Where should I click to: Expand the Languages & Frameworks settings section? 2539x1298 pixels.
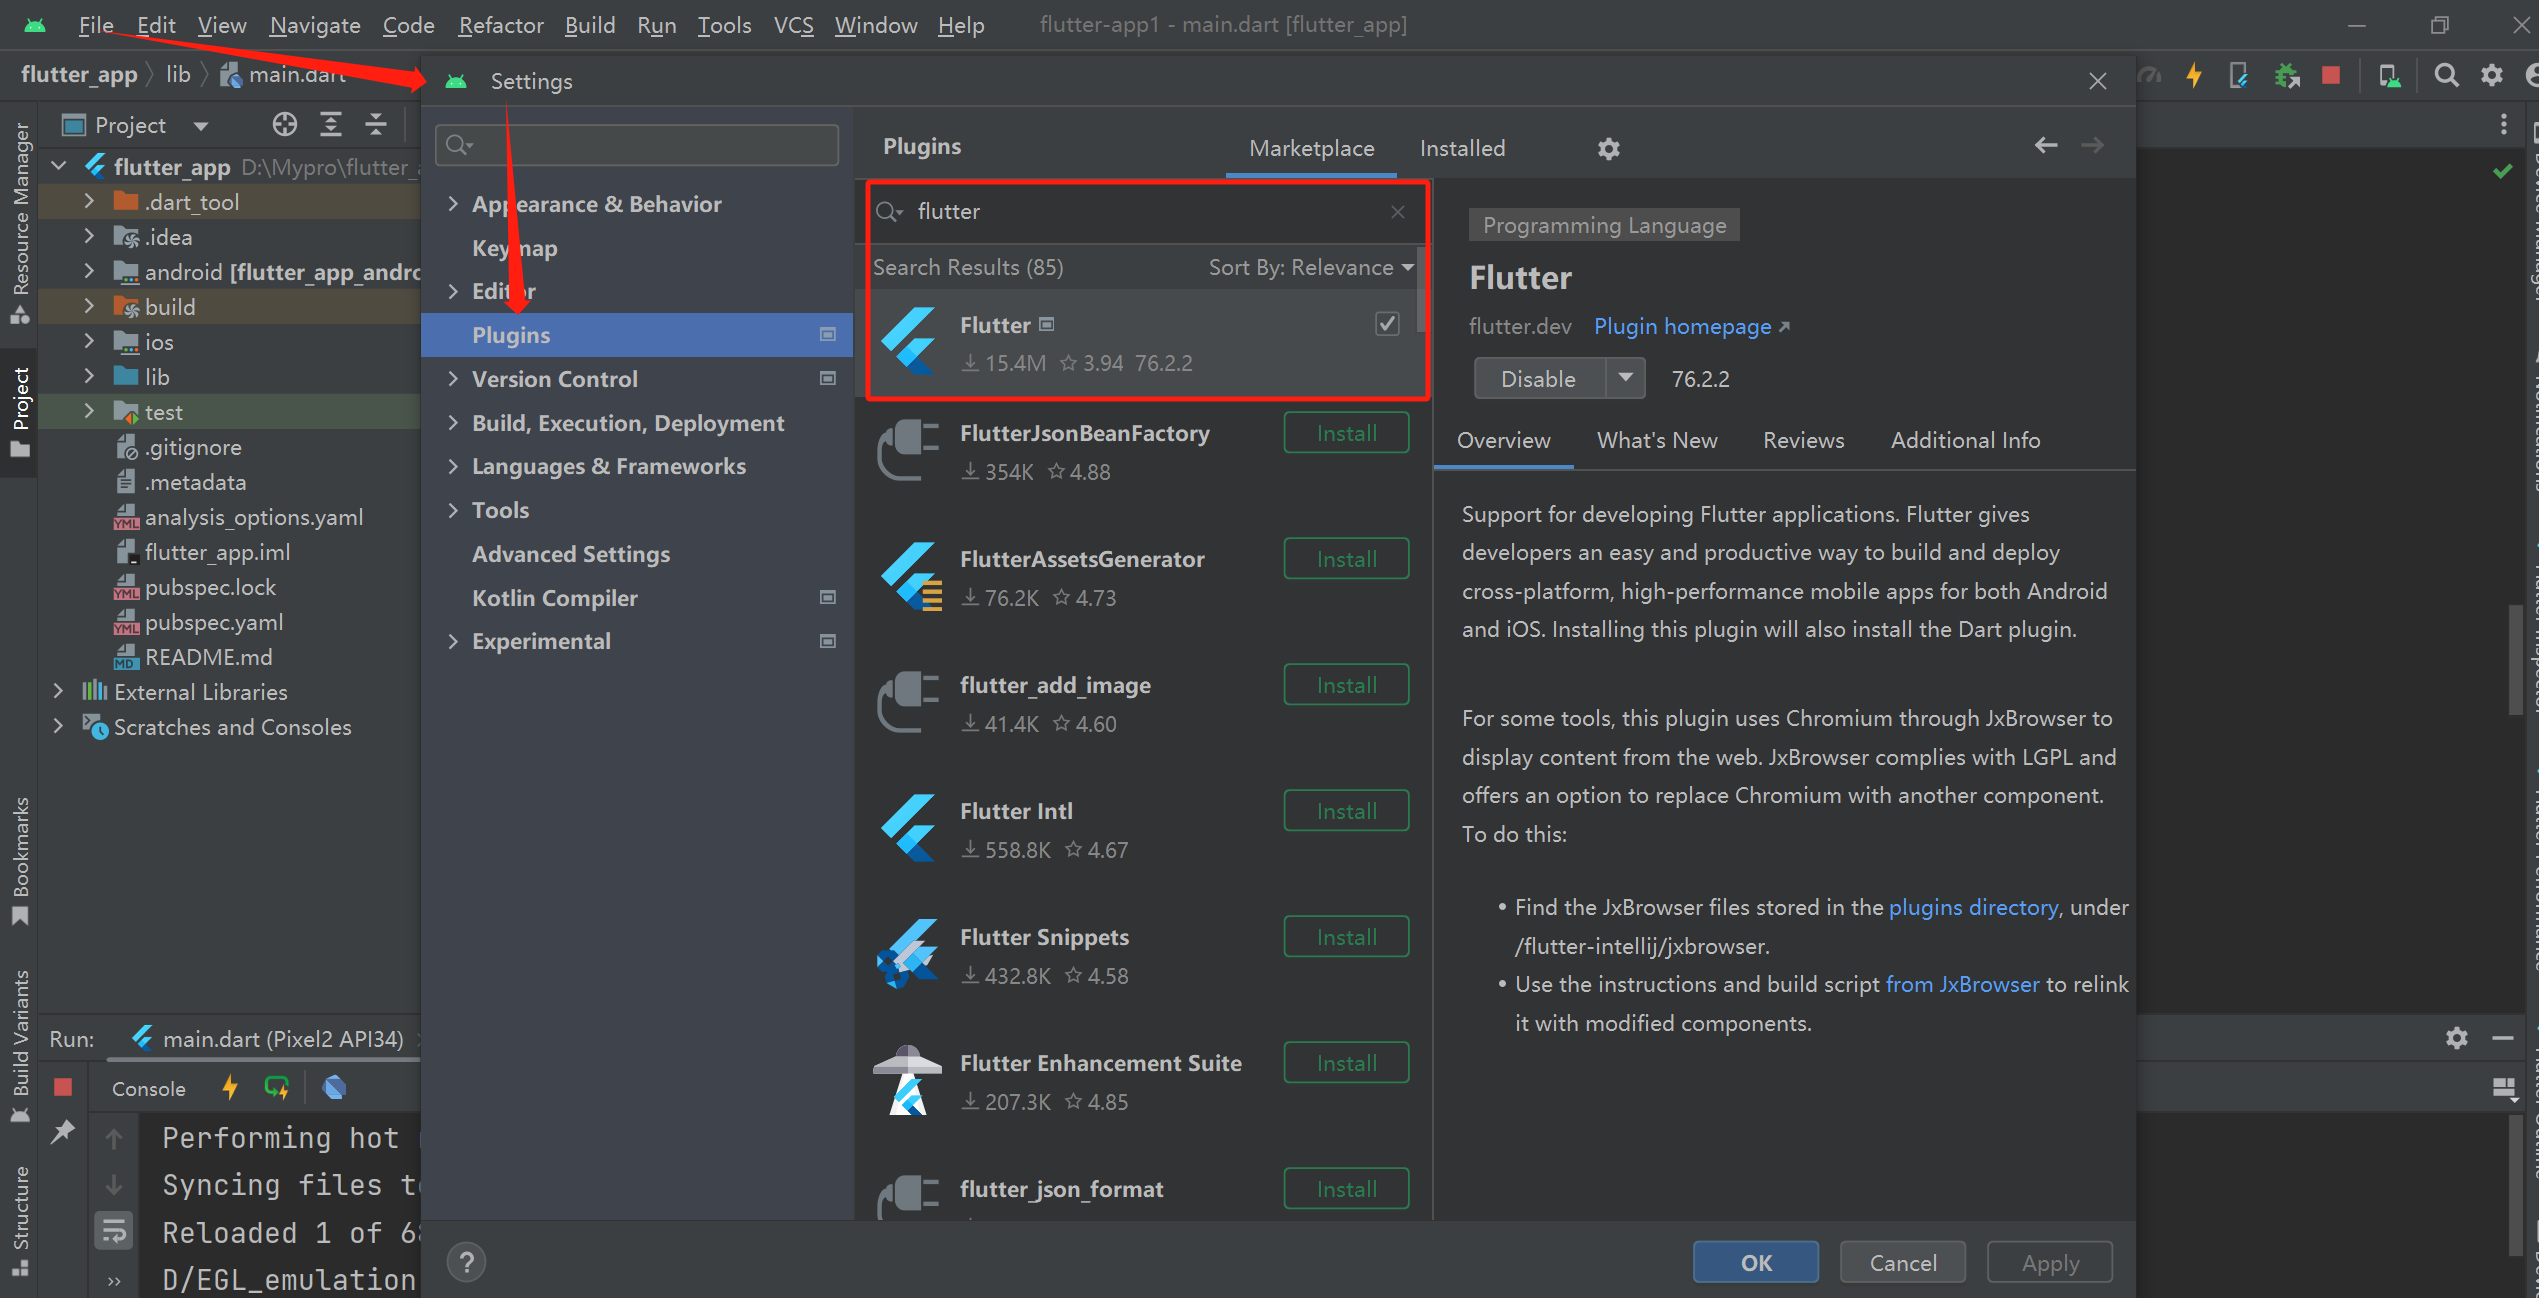pos(455,465)
